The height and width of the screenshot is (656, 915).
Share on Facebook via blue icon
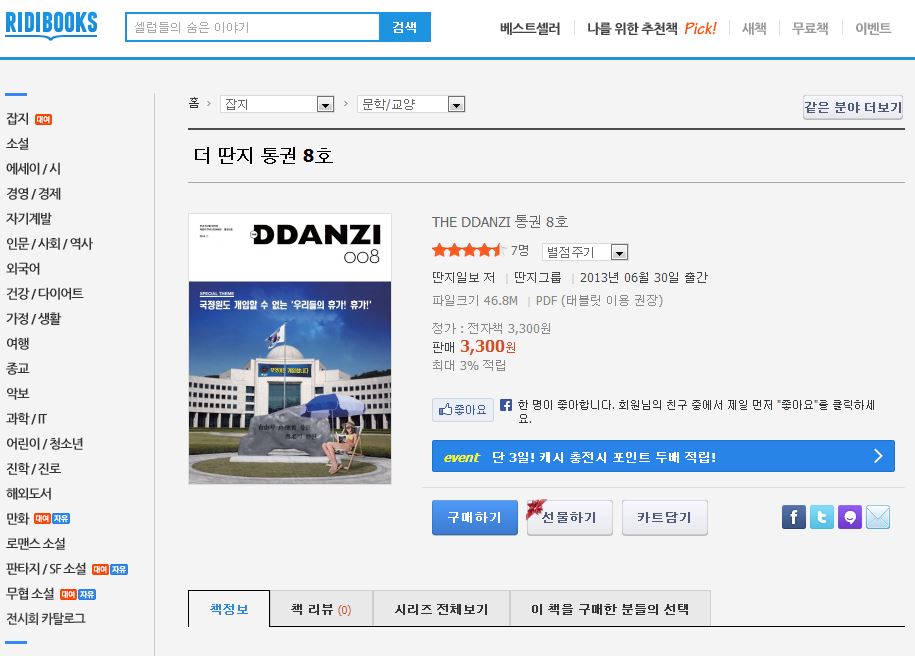794,517
